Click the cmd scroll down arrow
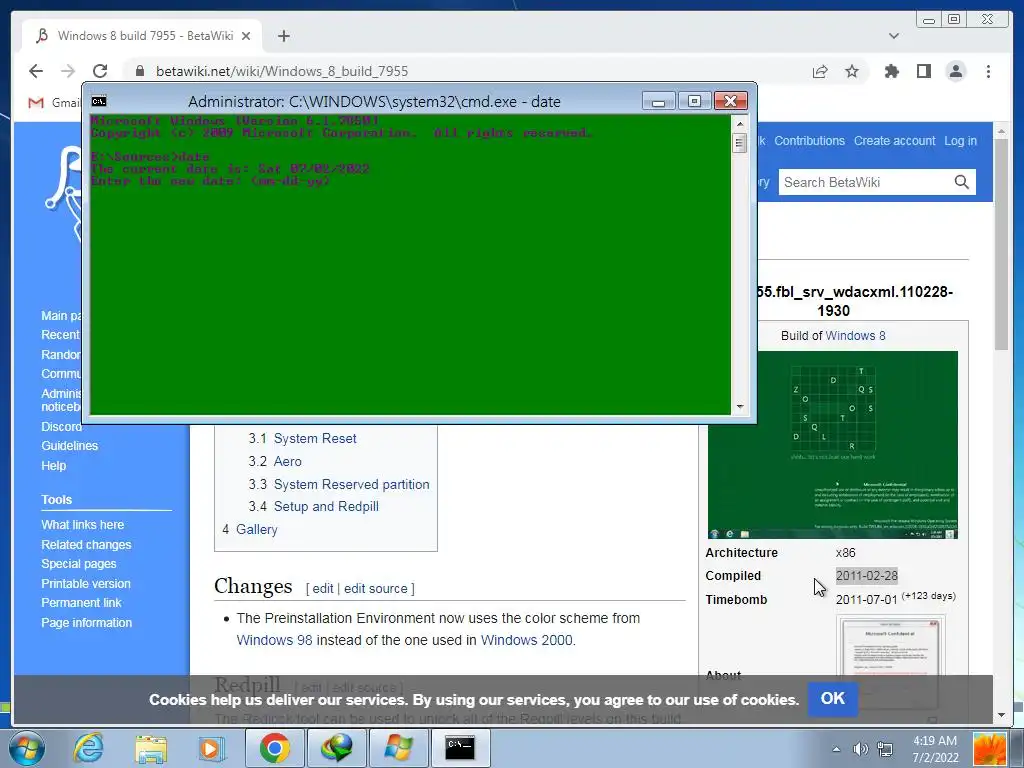 740,407
